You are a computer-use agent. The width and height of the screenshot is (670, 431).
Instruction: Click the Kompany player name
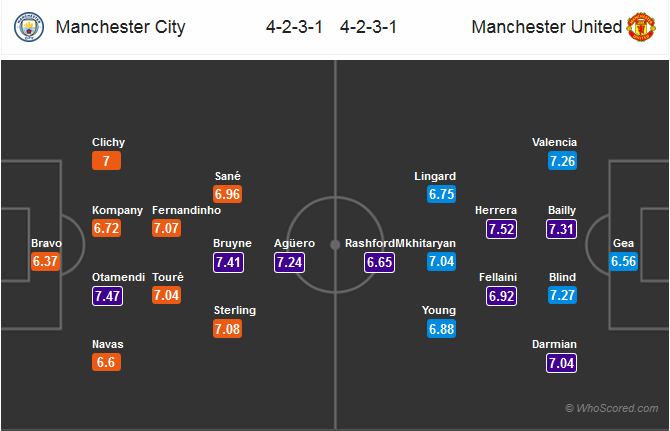coord(117,210)
